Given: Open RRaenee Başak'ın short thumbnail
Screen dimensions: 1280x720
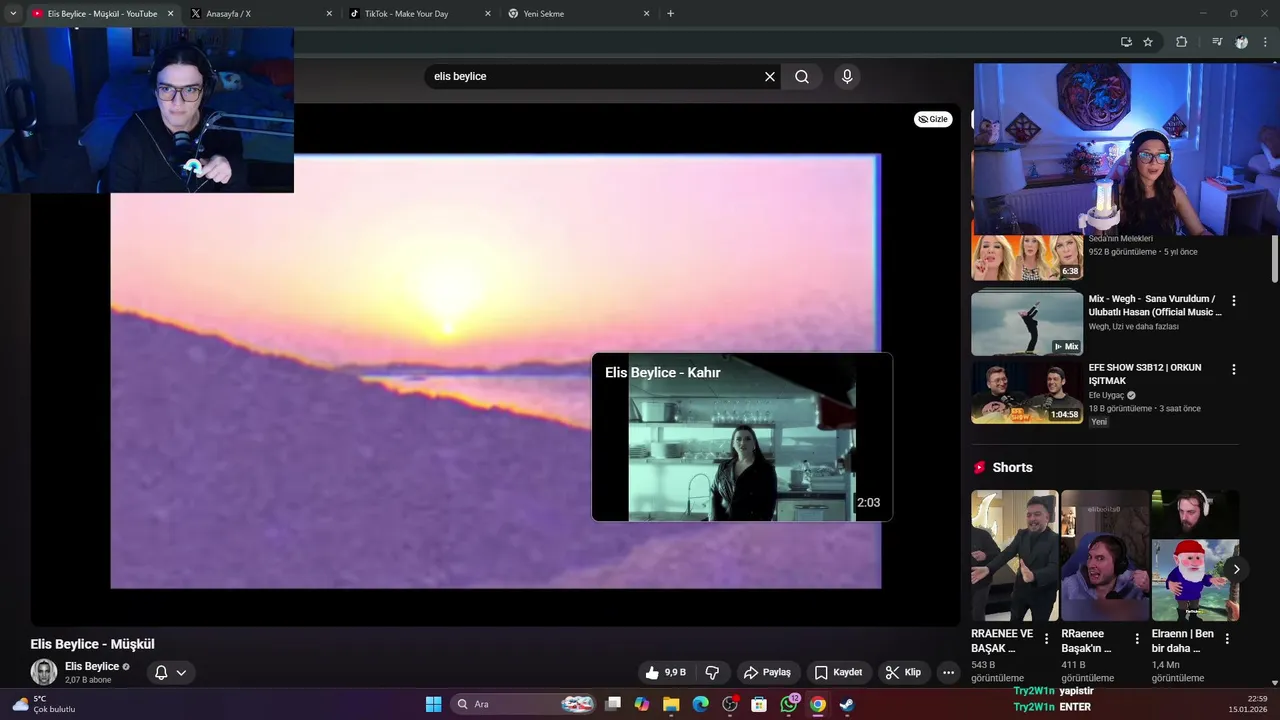Looking at the screenshot, I should point(1105,556).
